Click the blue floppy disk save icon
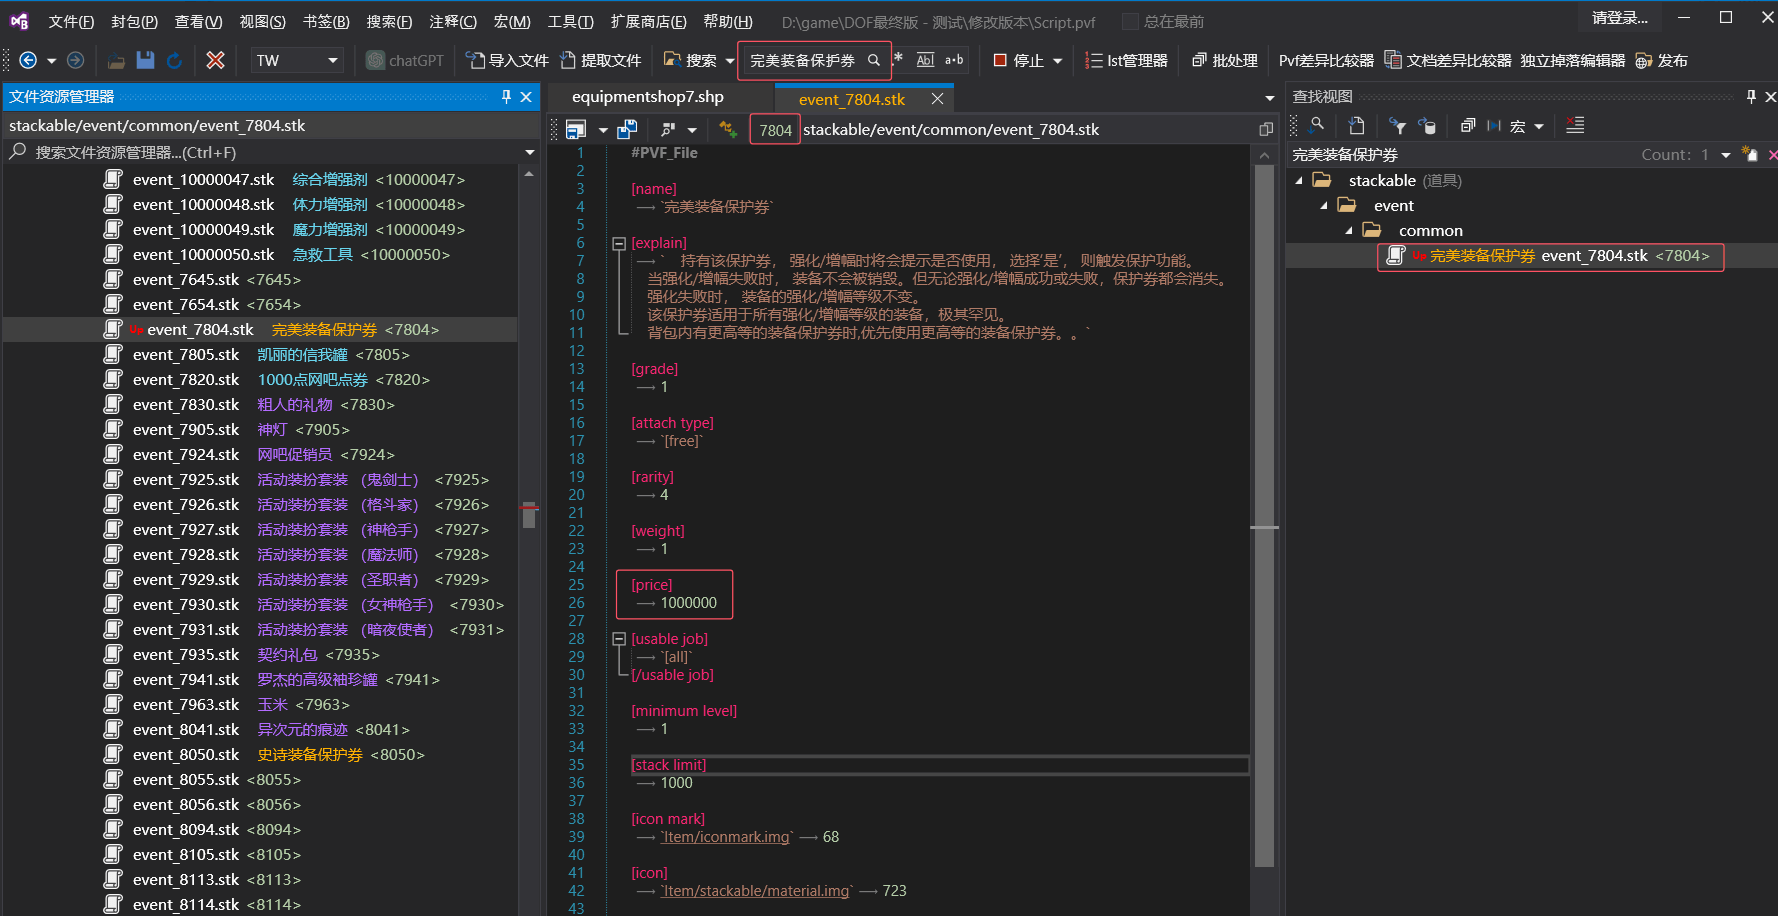The width and height of the screenshot is (1778, 916). (x=145, y=60)
